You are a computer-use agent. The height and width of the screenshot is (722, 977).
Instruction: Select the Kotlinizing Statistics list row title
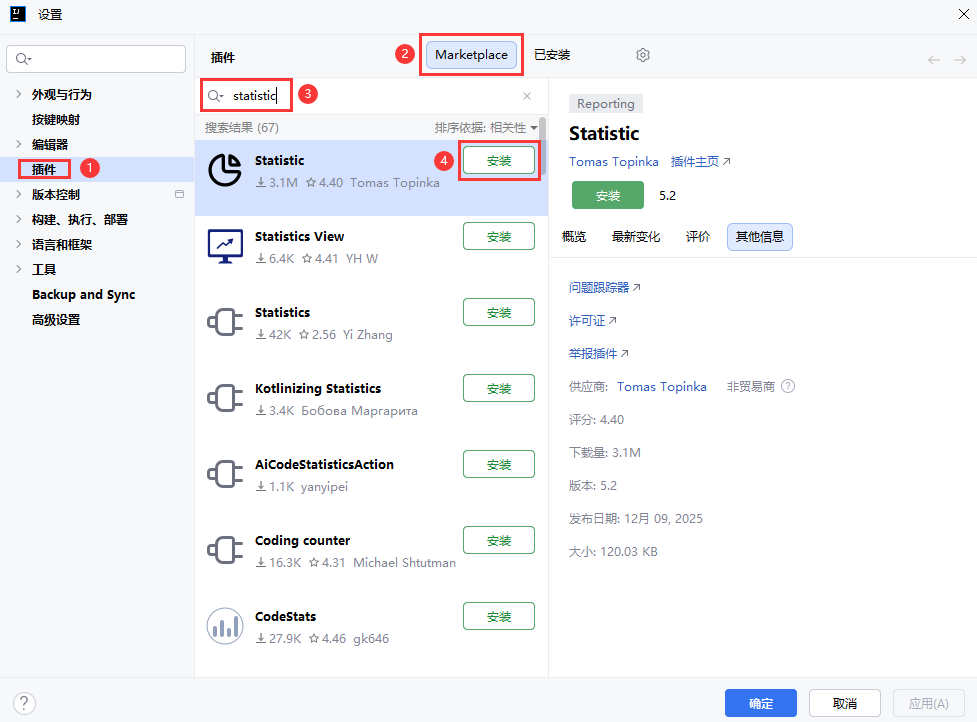(318, 389)
